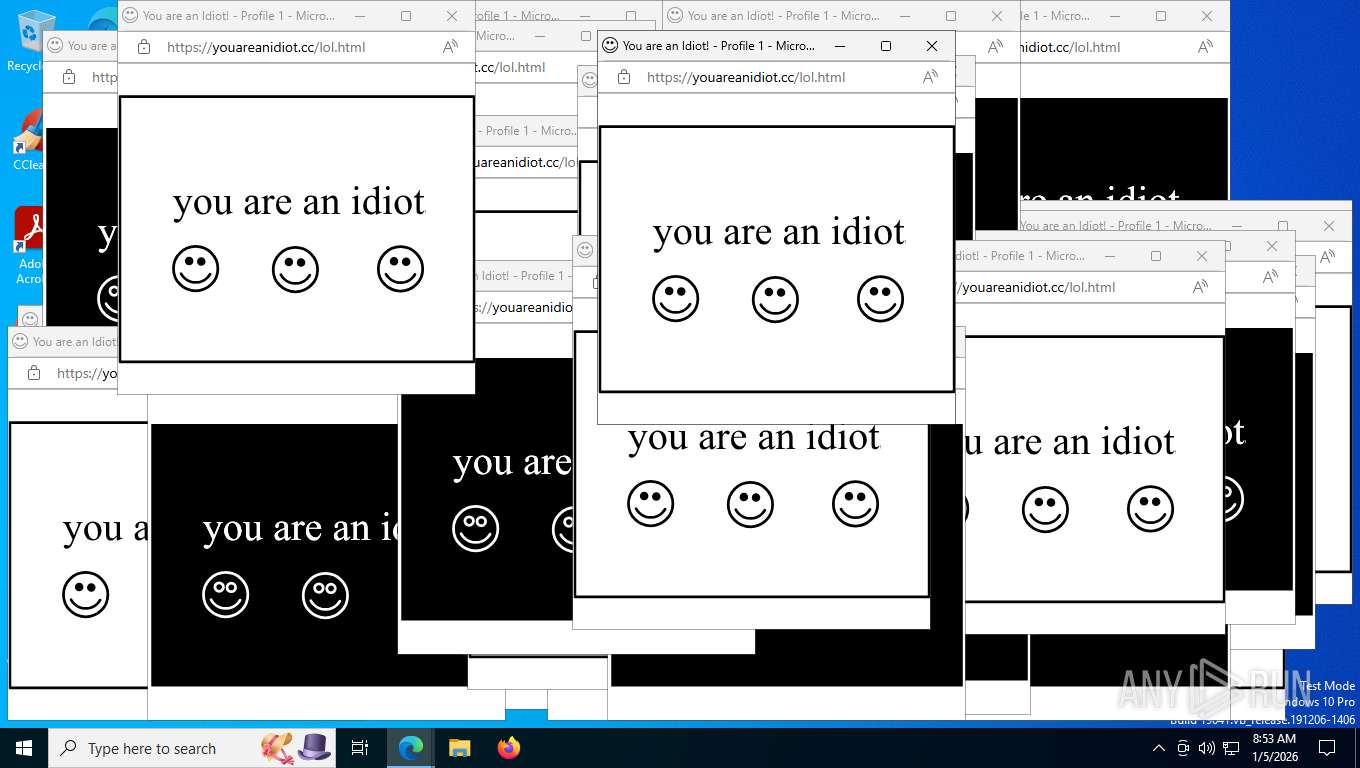Viewport: 1360px width, 768px height.
Task: Click middle smiley in inactive window with full https URL
Action: tap(295, 269)
